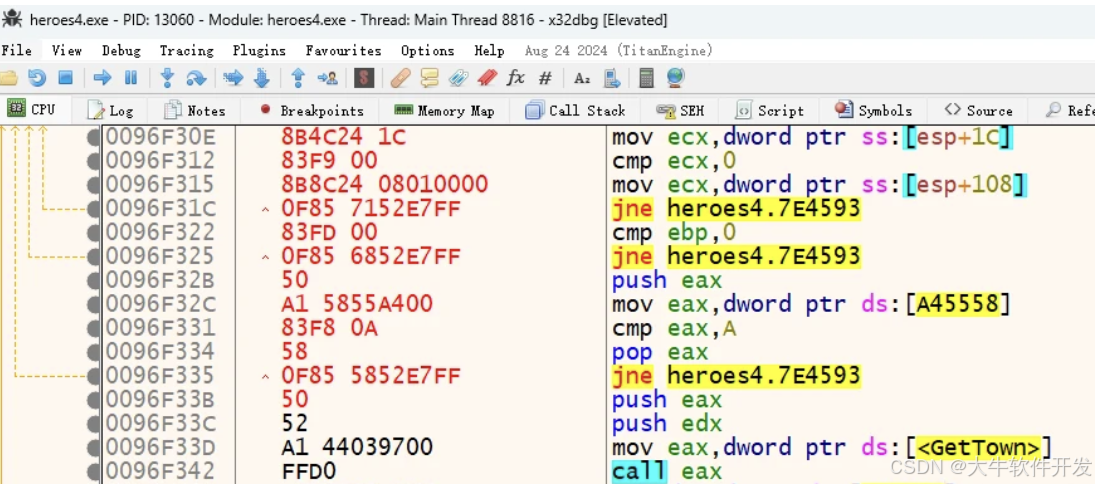Click opcode bytes 'A1 5855A400'
Screen dimensions: 1096x484
click(x=357, y=304)
